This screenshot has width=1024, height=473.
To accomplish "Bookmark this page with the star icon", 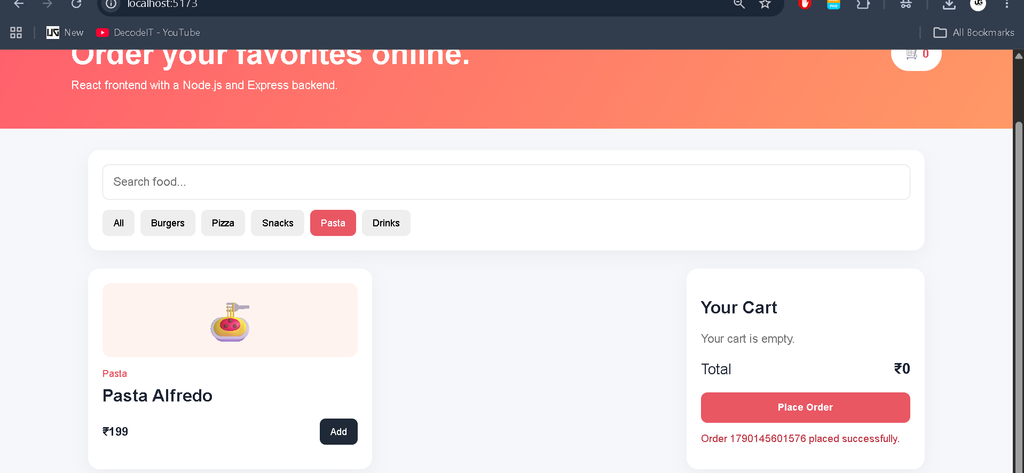I will [x=765, y=5].
